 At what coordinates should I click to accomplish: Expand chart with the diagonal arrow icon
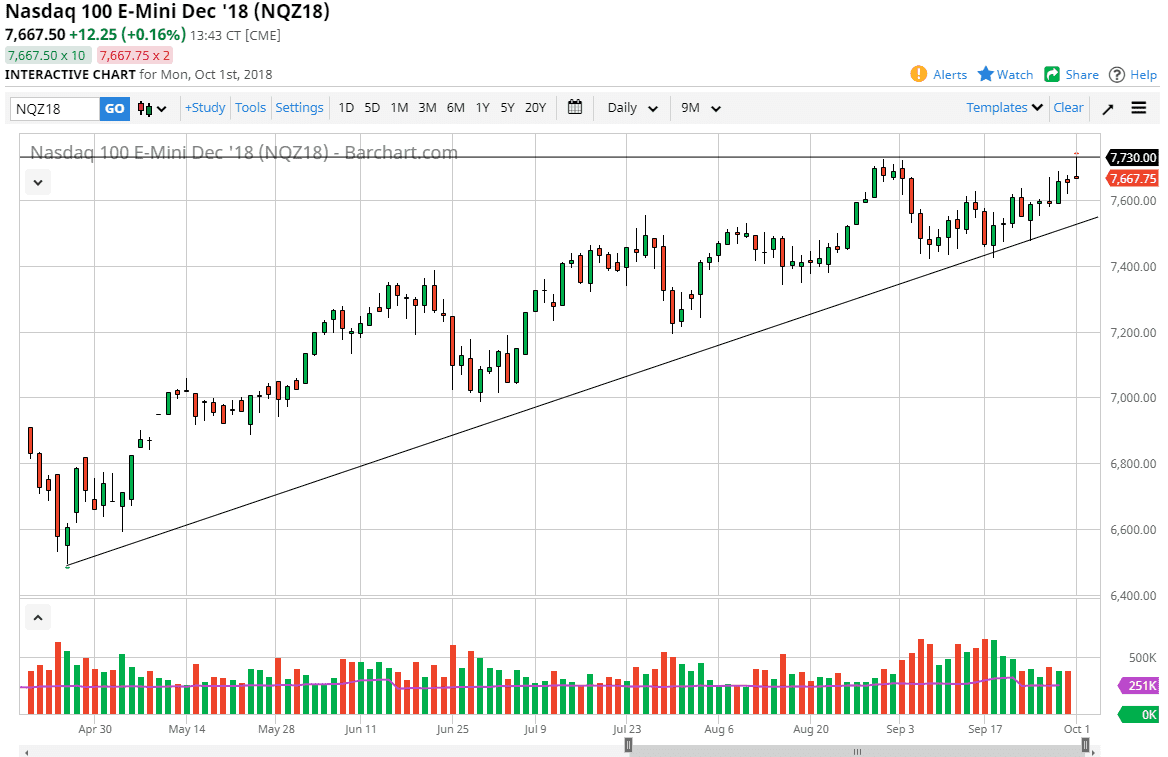[1108, 108]
